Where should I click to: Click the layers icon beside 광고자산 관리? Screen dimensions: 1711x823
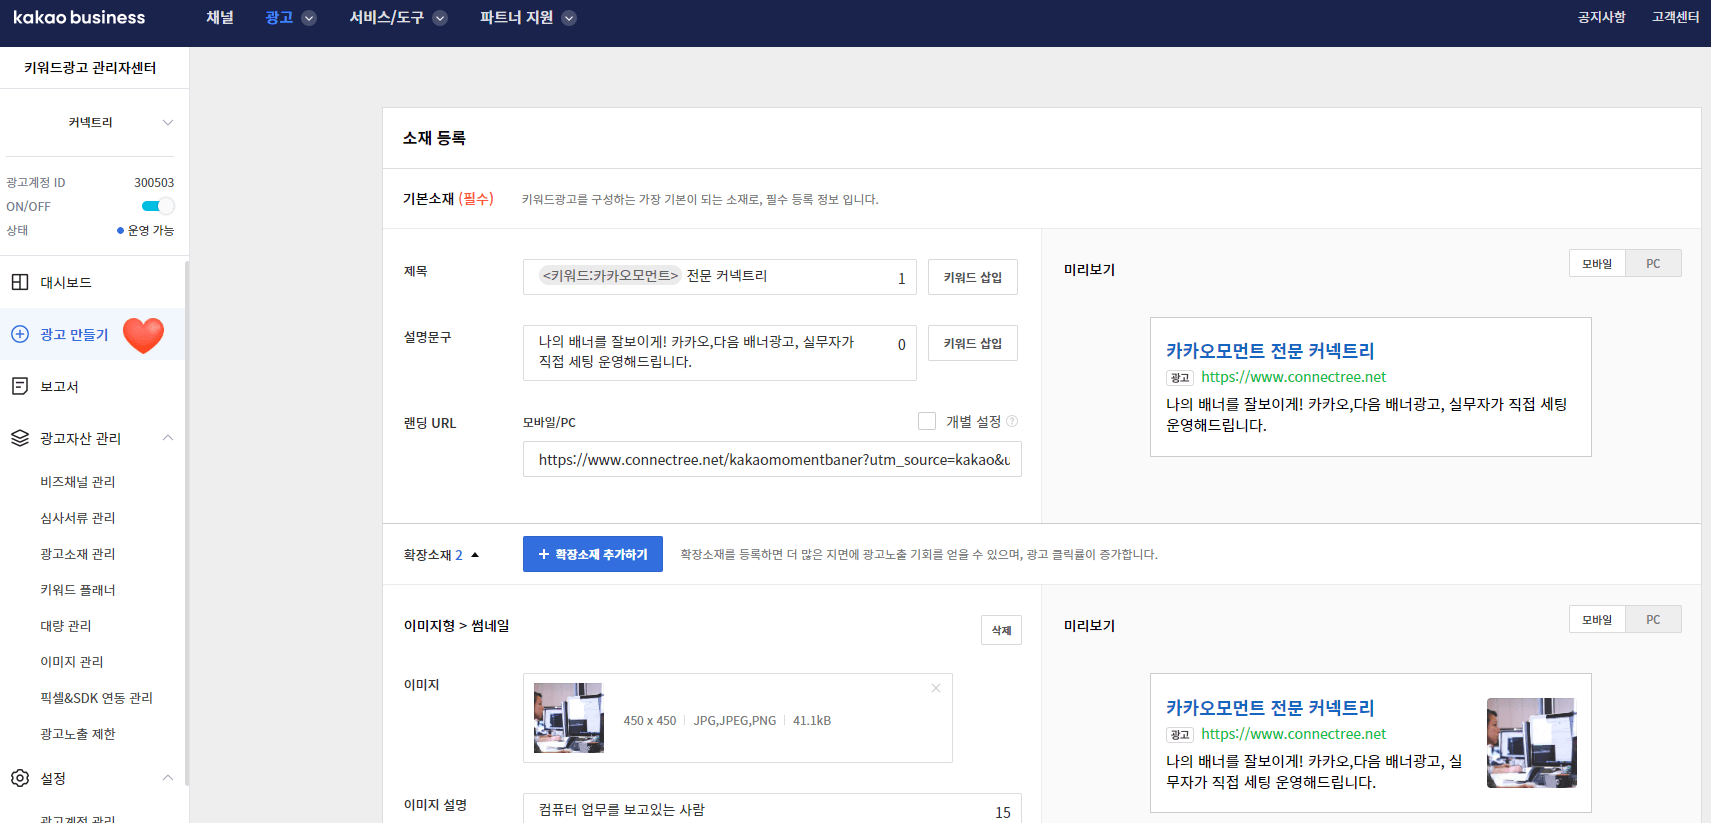coord(20,438)
